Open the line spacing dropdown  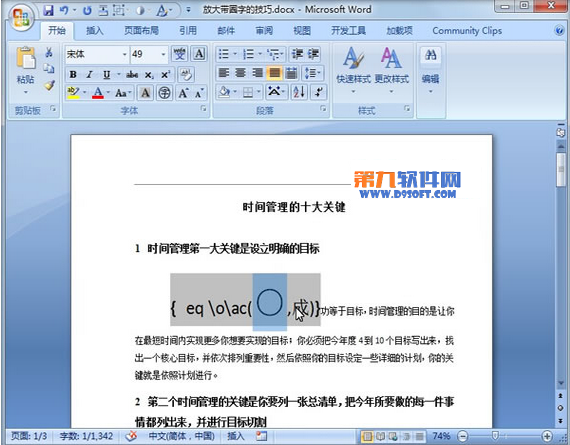coord(312,73)
